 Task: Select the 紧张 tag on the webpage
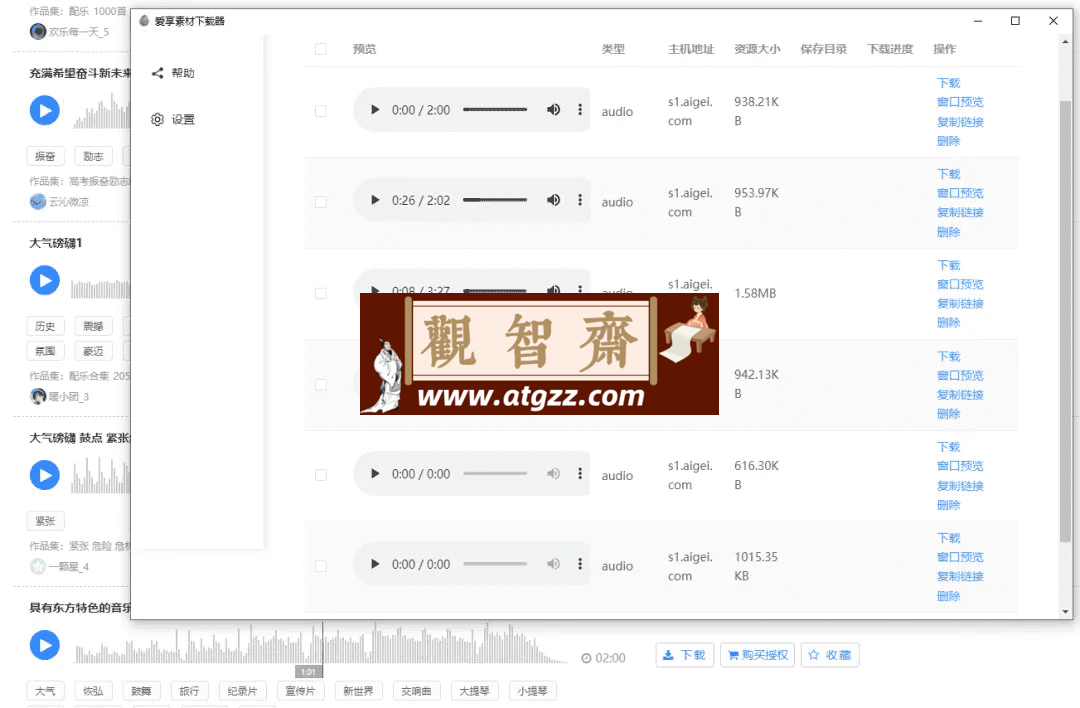click(45, 521)
